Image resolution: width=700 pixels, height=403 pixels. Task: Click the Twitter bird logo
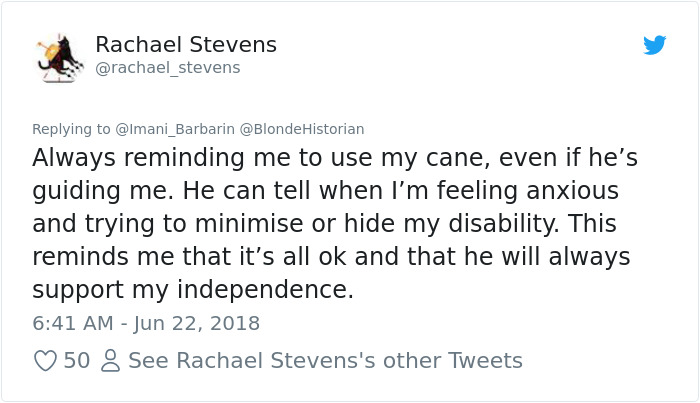pos(655,45)
